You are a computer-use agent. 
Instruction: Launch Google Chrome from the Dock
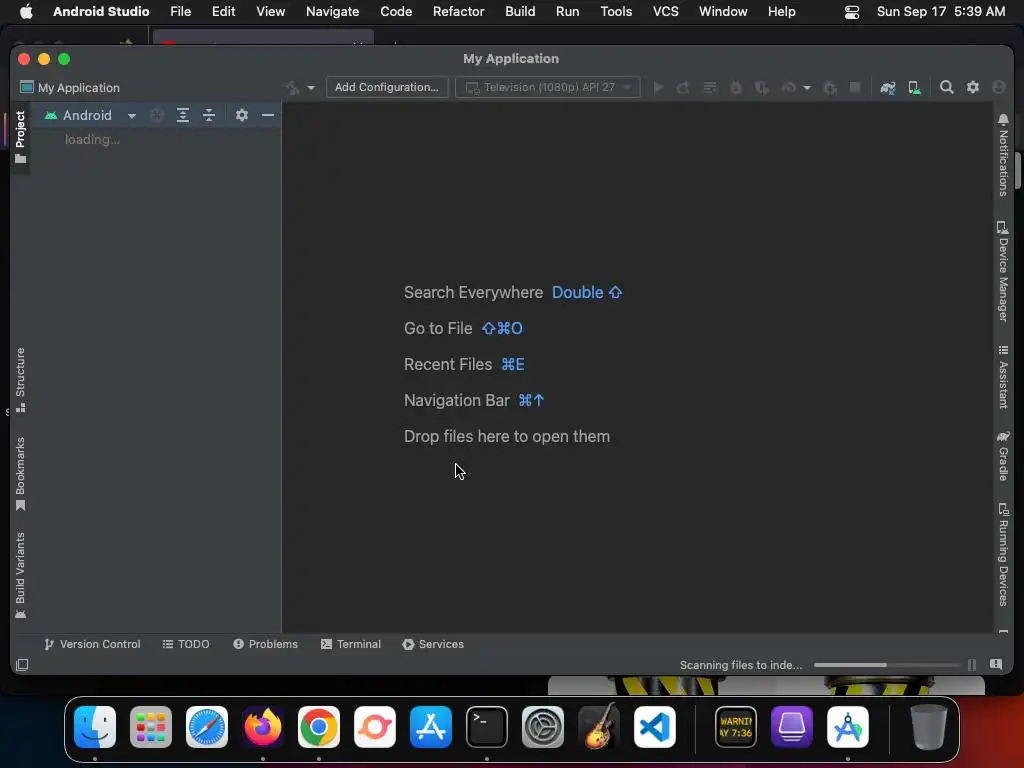(319, 727)
